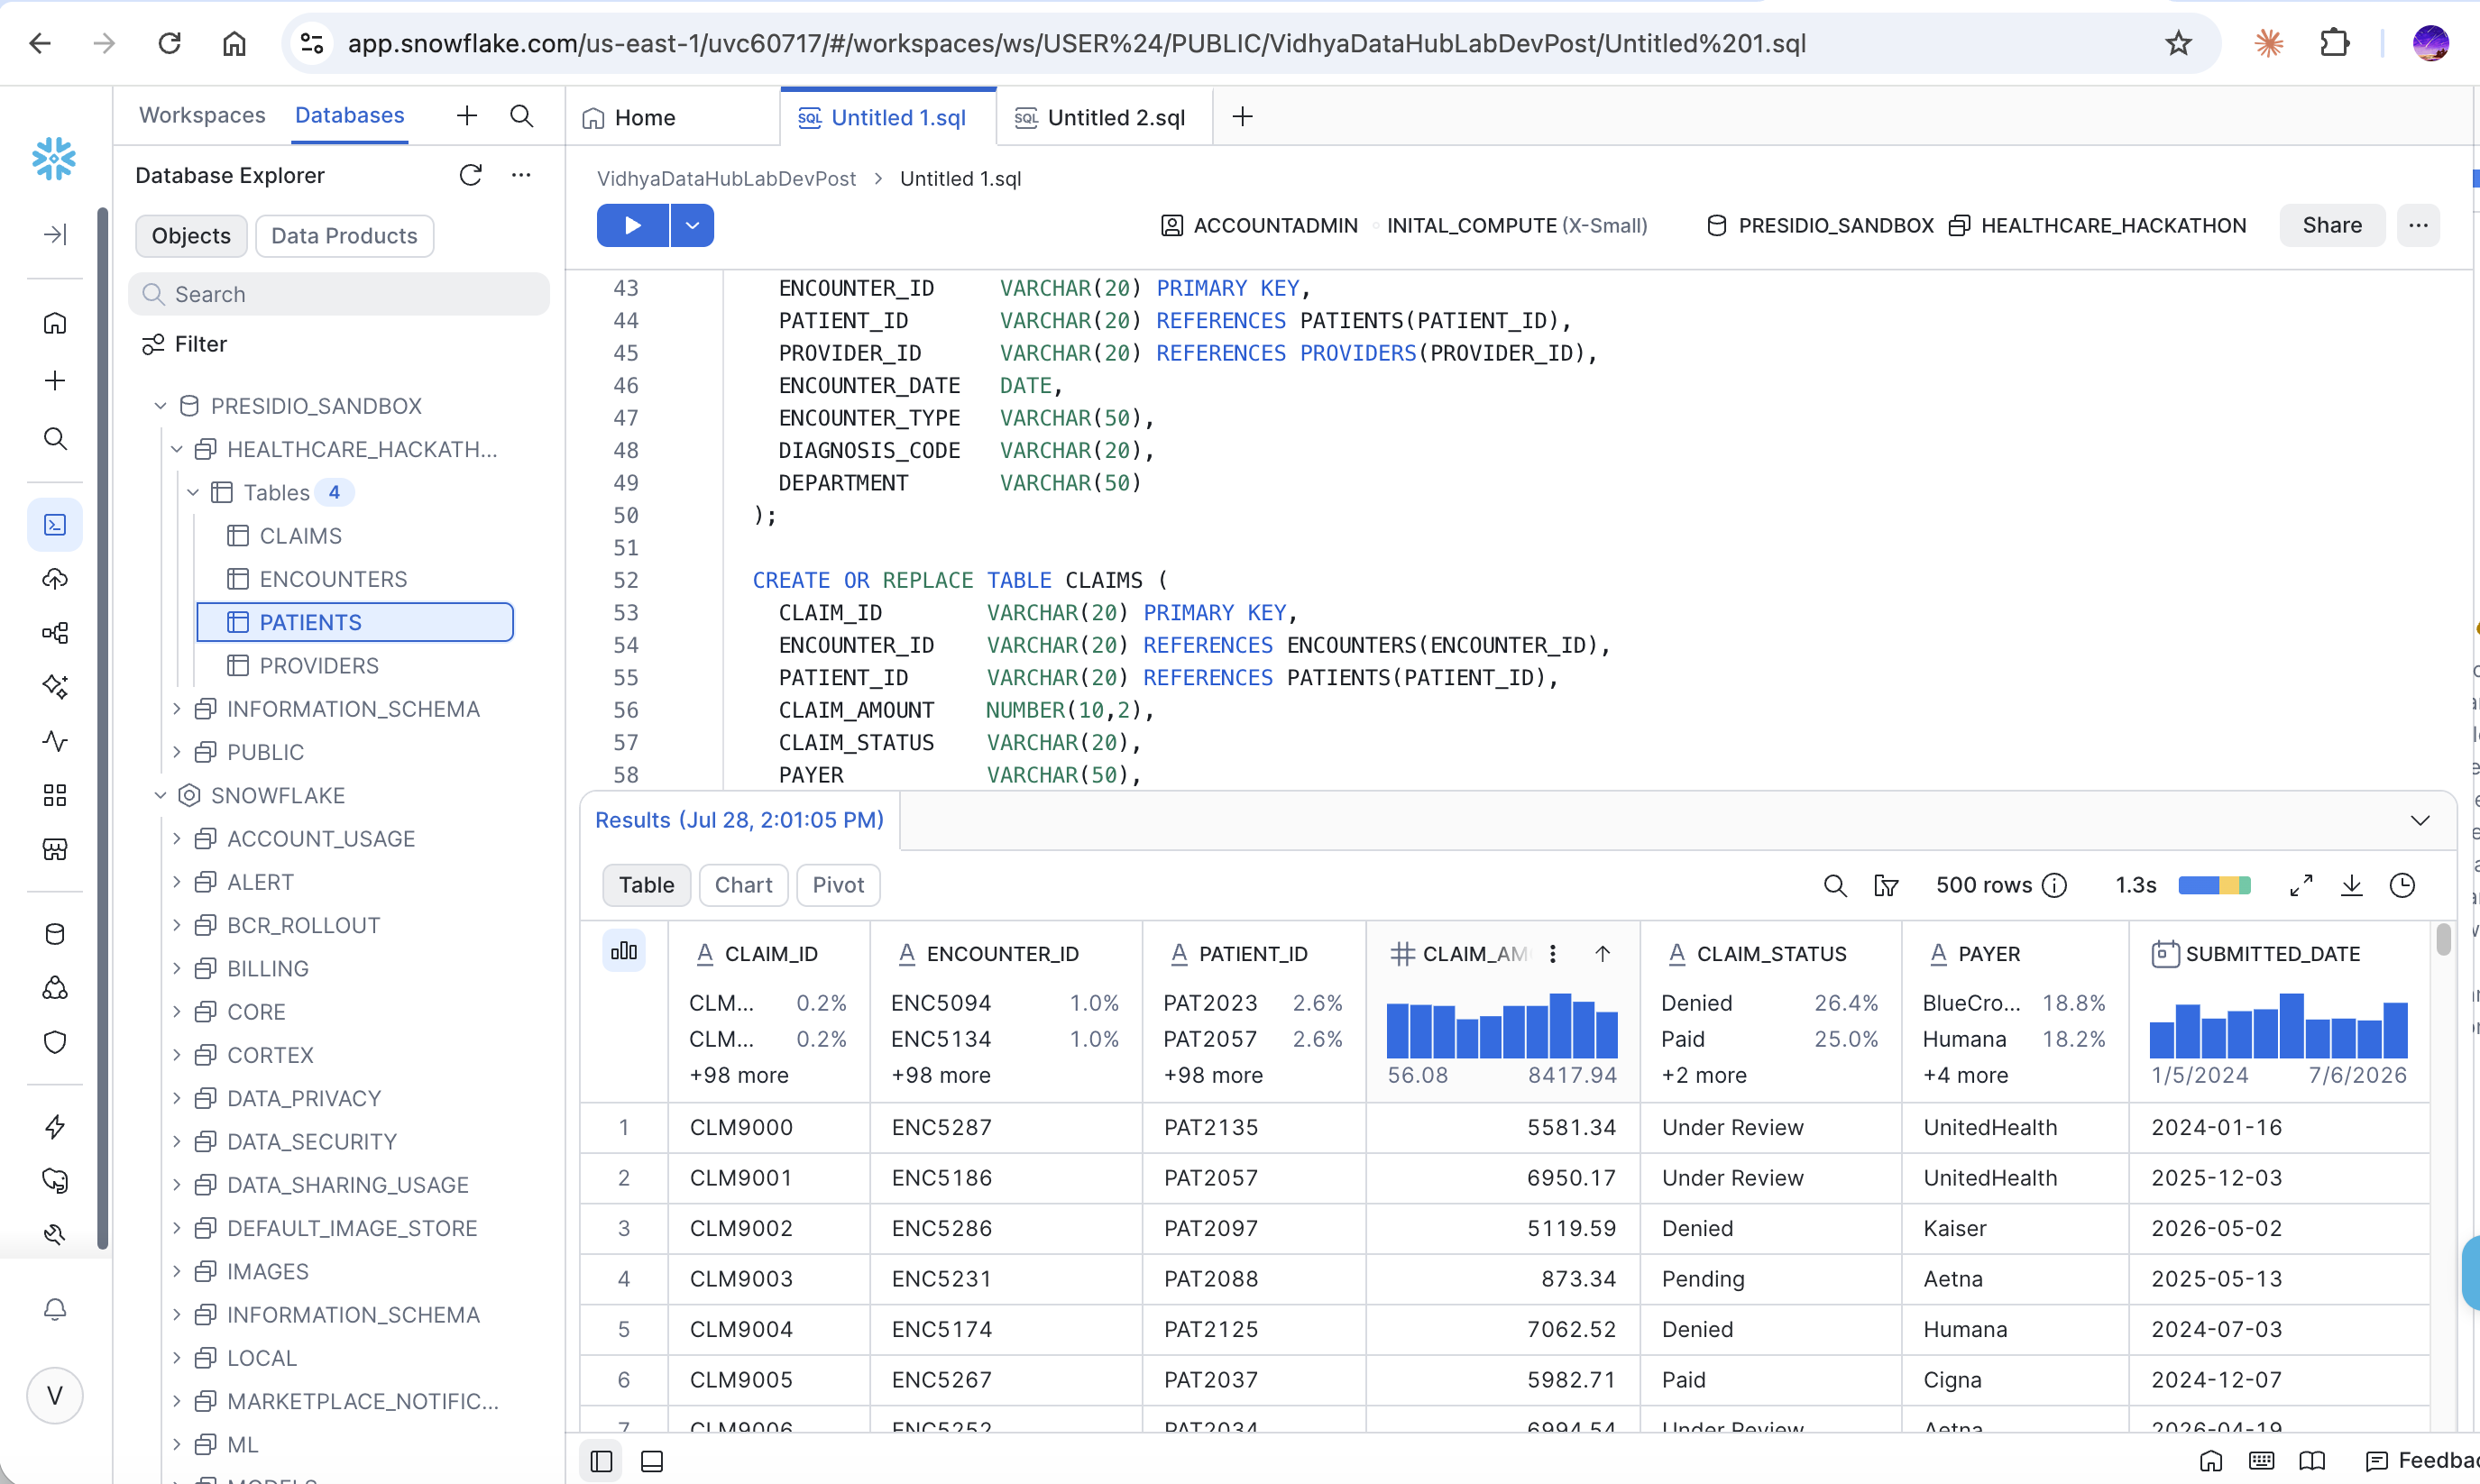Toggle ascending sort arrow on CLAIM_AMOUNT column
Screen dimensions: 2480x1484
tap(1602, 954)
